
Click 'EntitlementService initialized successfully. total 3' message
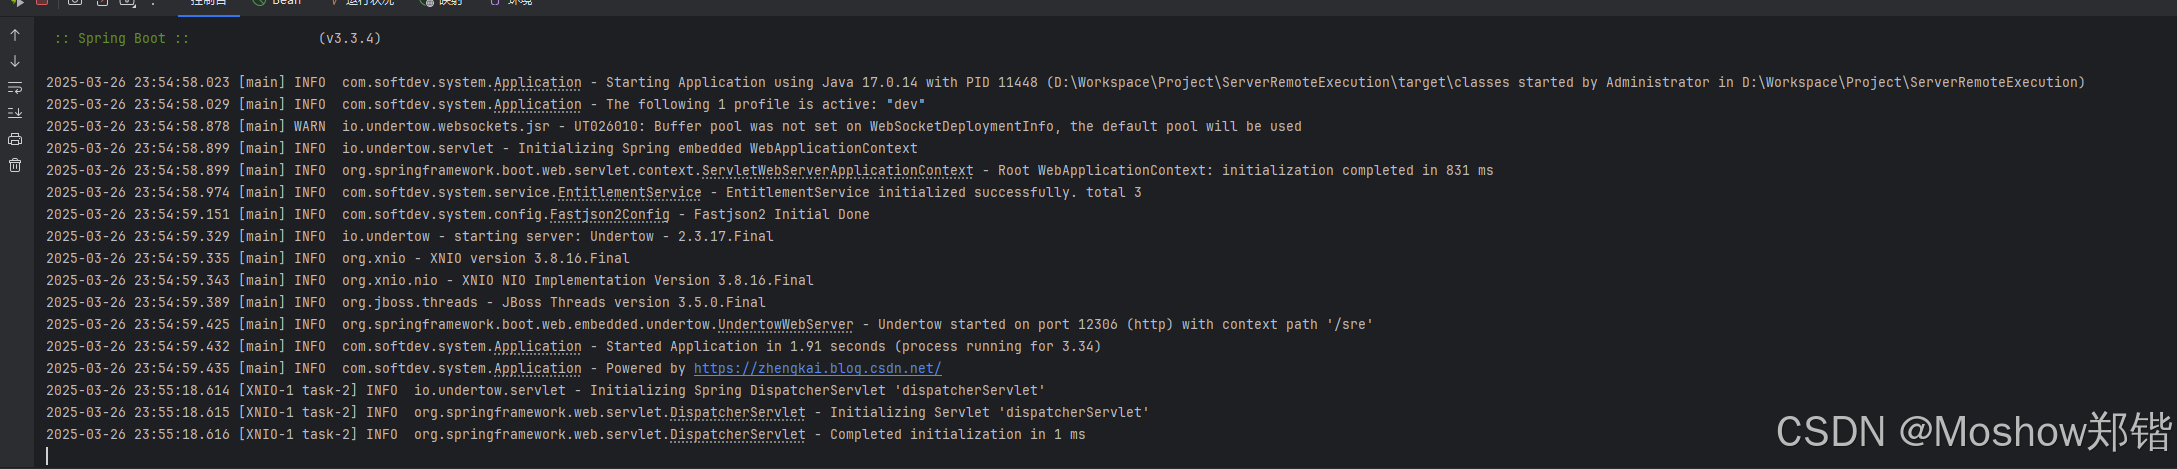coord(934,193)
